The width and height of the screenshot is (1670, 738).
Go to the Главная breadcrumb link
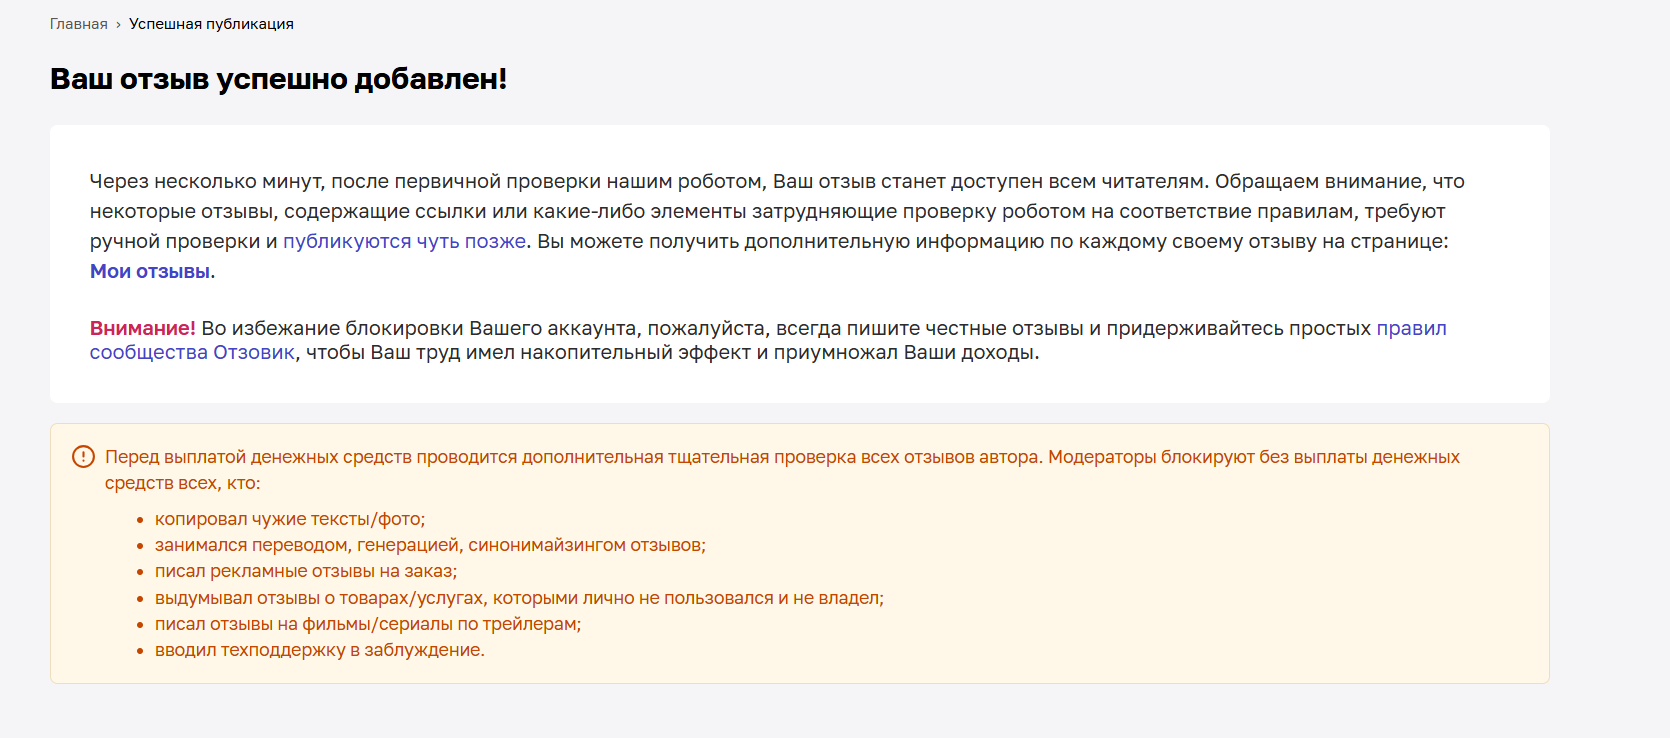(x=79, y=24)
